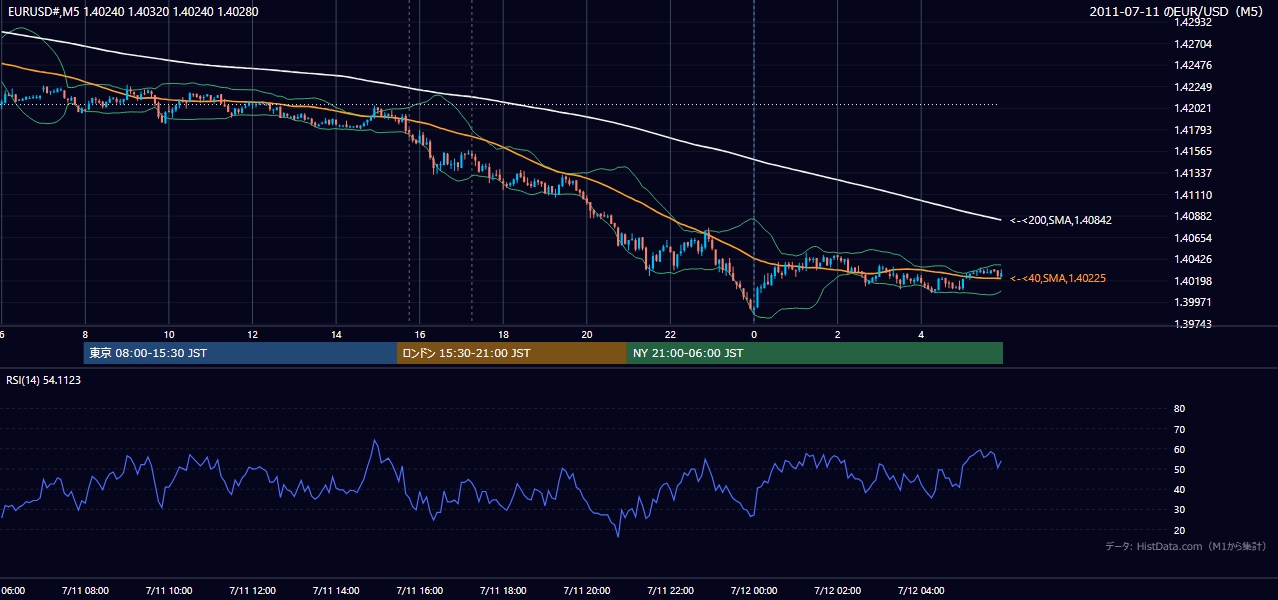1278x600 pixels.
Task: Click price axis value 1.42476
Action: tap(1193, 66)
